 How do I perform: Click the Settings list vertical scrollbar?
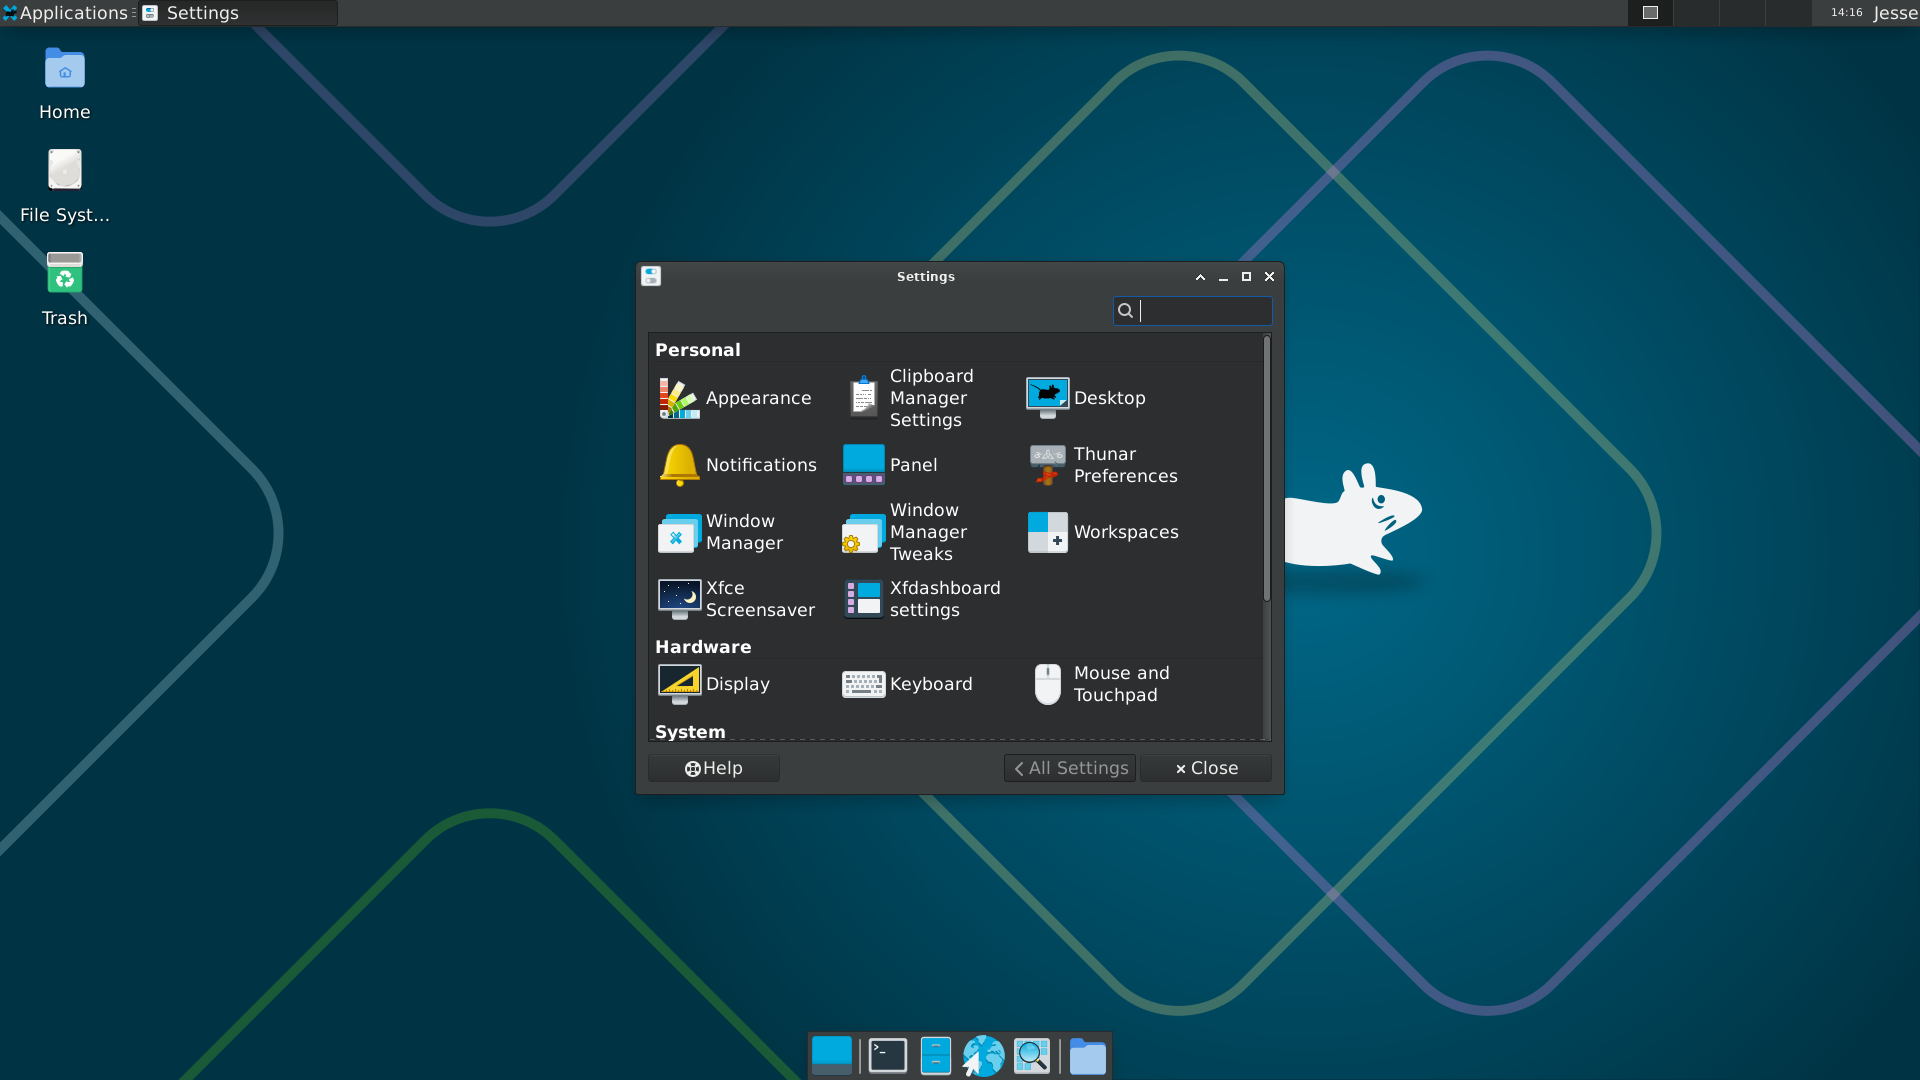click(1266, 470)
